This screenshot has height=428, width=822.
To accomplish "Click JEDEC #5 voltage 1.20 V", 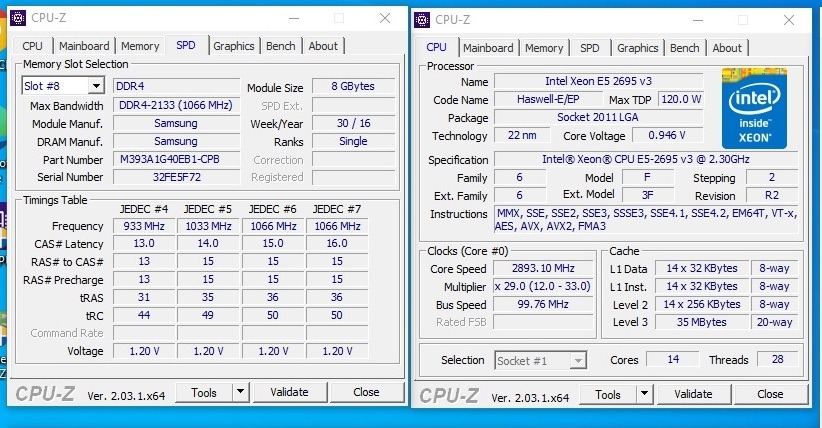I will (208, 351).
